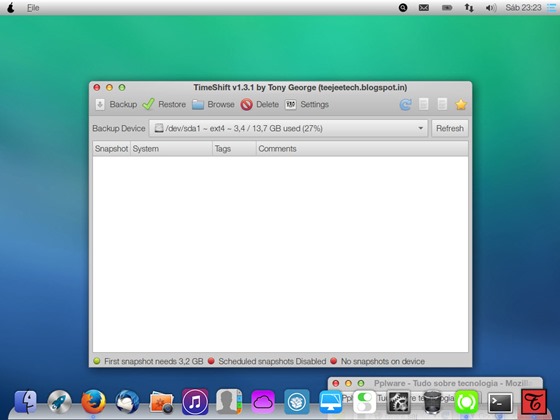Close the TimeShift window
The image size is (560, 420).
click(97, 87)
